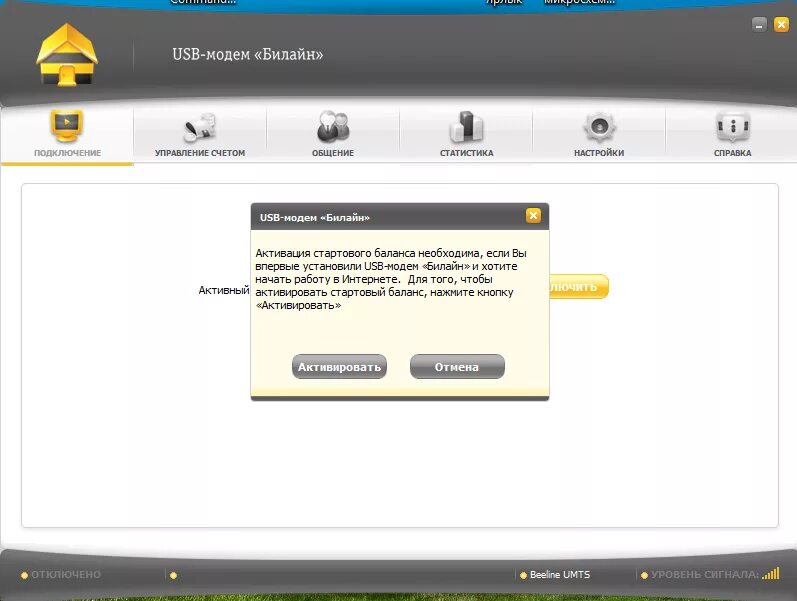Open the Настройки gear icon

pos(599,126)
